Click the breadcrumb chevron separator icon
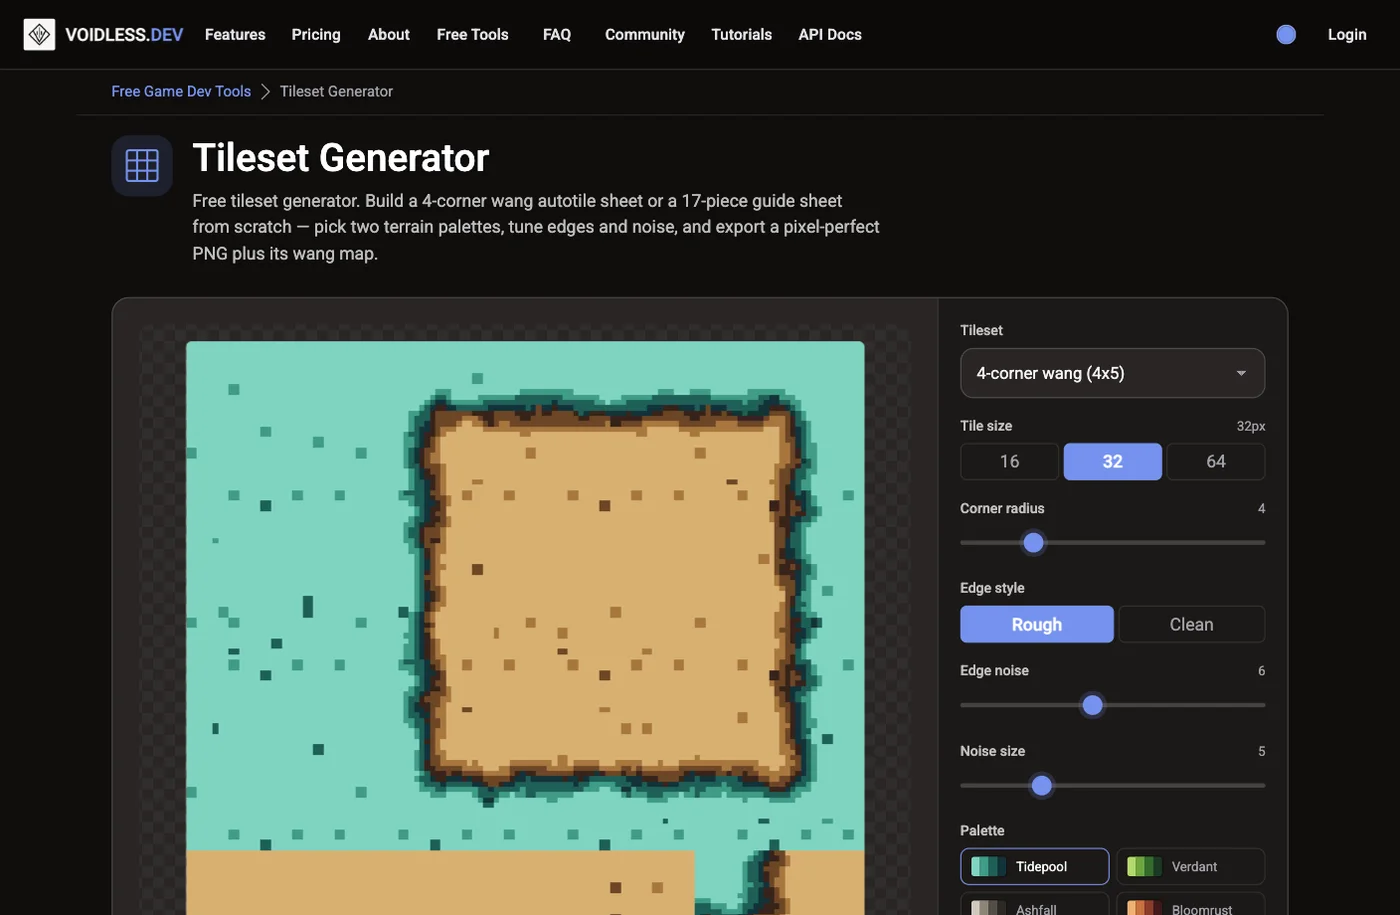Screen dimensions: 1400x915 click(266, 91)
